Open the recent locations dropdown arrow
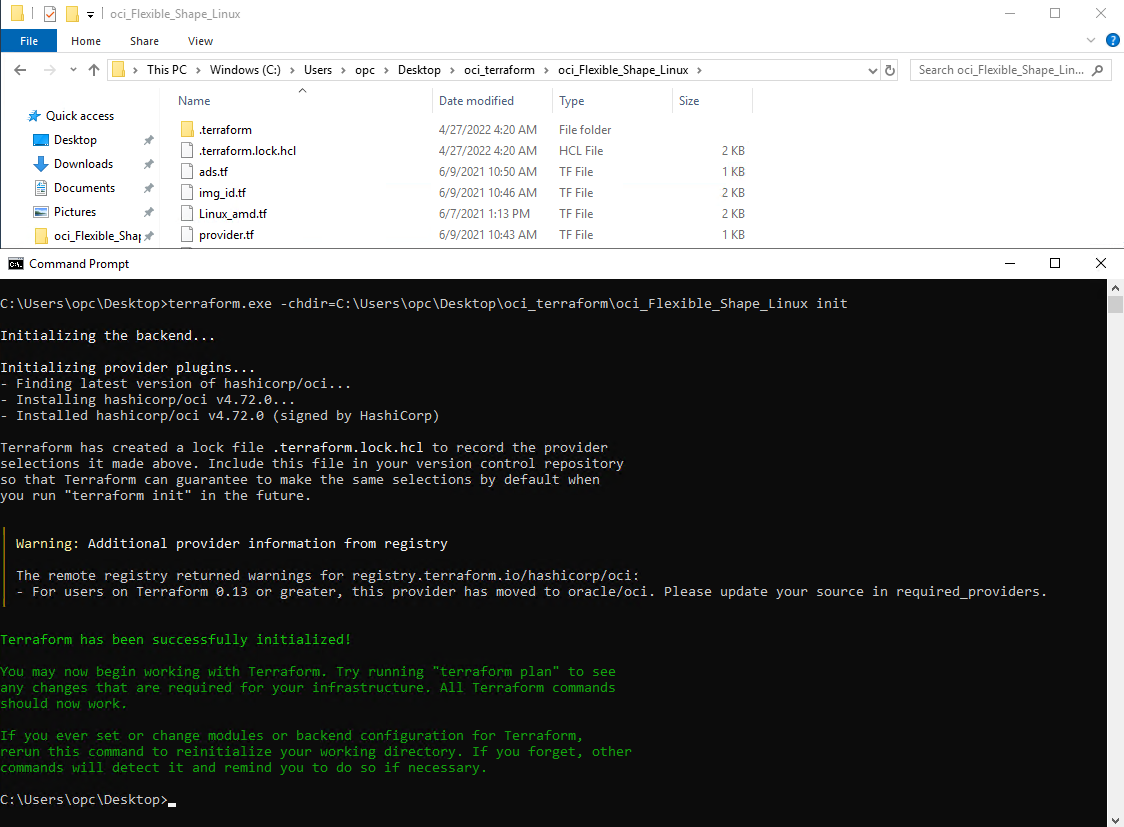Image resolution: width=1124 pixels, height=827 pixels. tap(73, 70)
